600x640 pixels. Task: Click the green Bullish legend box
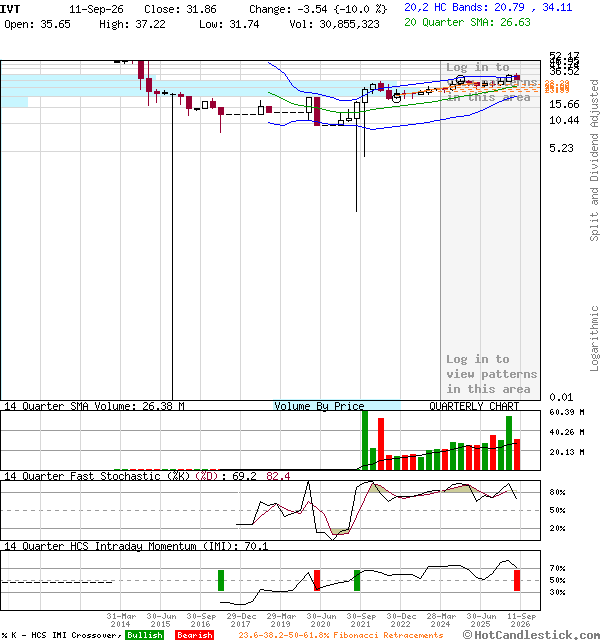144,635
